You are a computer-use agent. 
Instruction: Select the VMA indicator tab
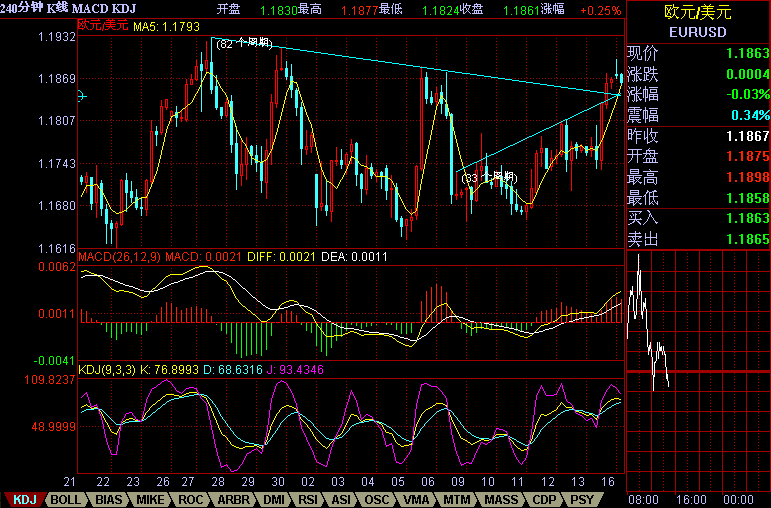tap(416, 500)
